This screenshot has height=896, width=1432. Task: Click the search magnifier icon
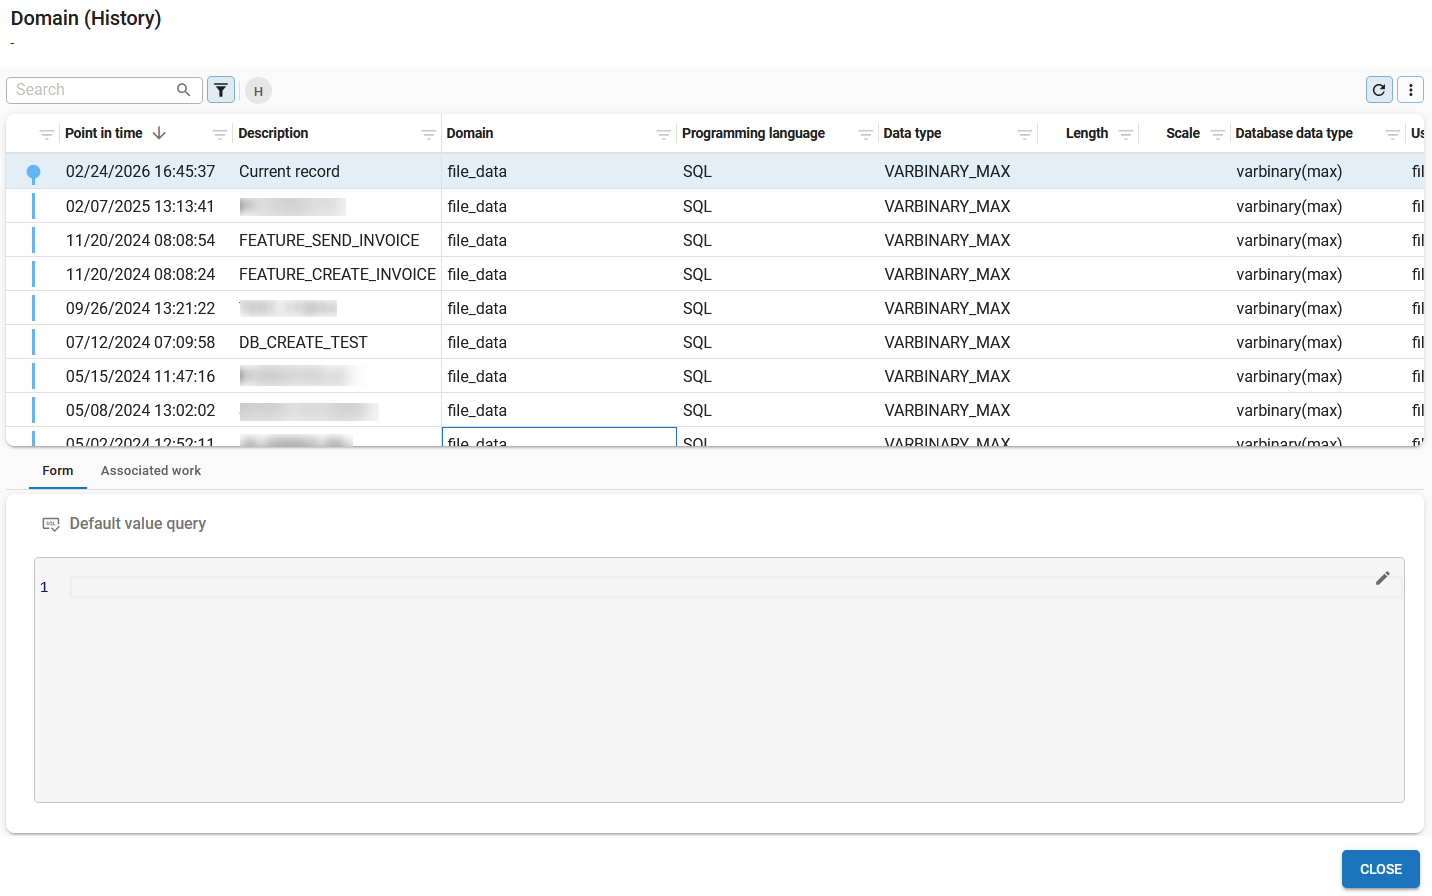(x=183, y=90)
